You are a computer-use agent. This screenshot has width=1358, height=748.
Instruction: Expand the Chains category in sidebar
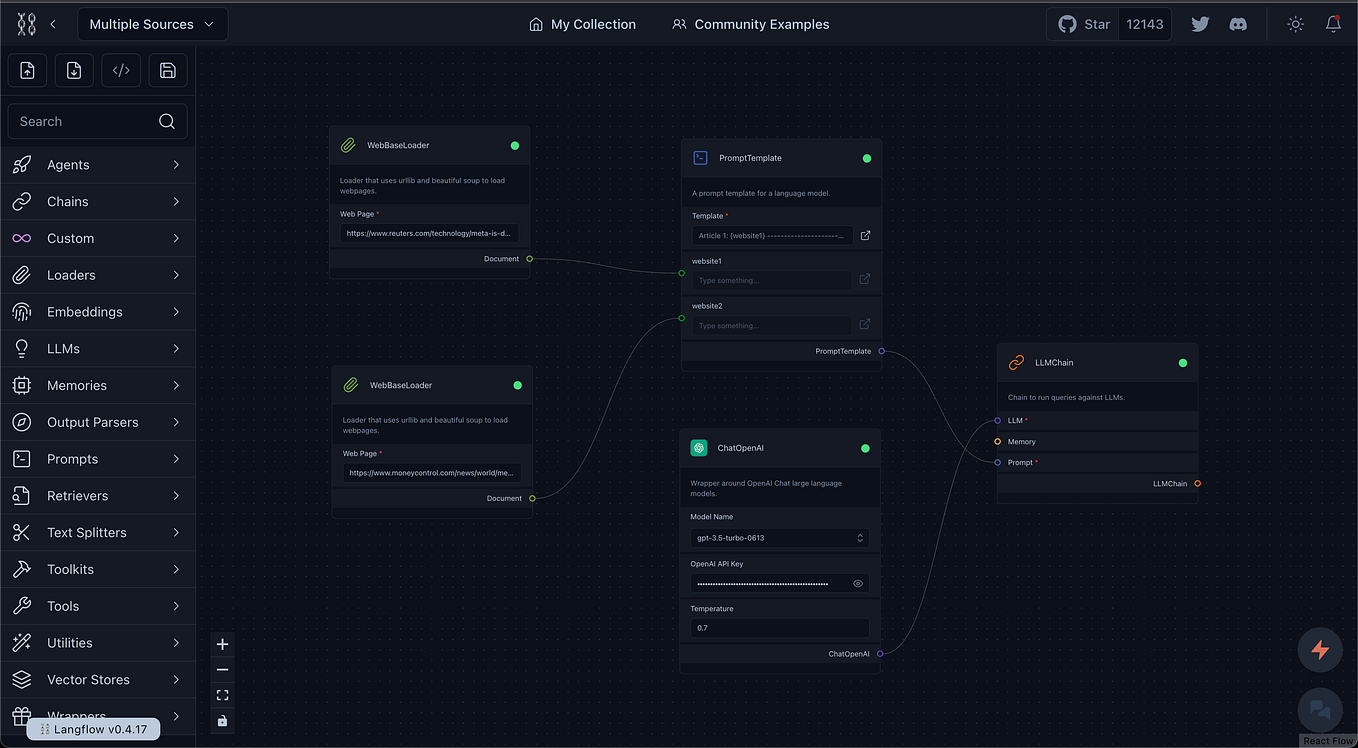[x=97, y=201]
